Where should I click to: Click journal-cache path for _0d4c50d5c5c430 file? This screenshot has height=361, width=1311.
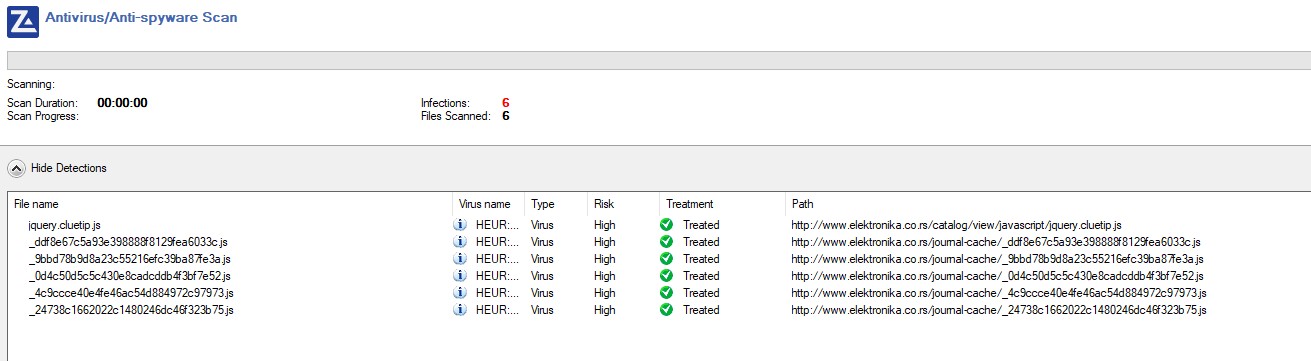pos(997,276)
